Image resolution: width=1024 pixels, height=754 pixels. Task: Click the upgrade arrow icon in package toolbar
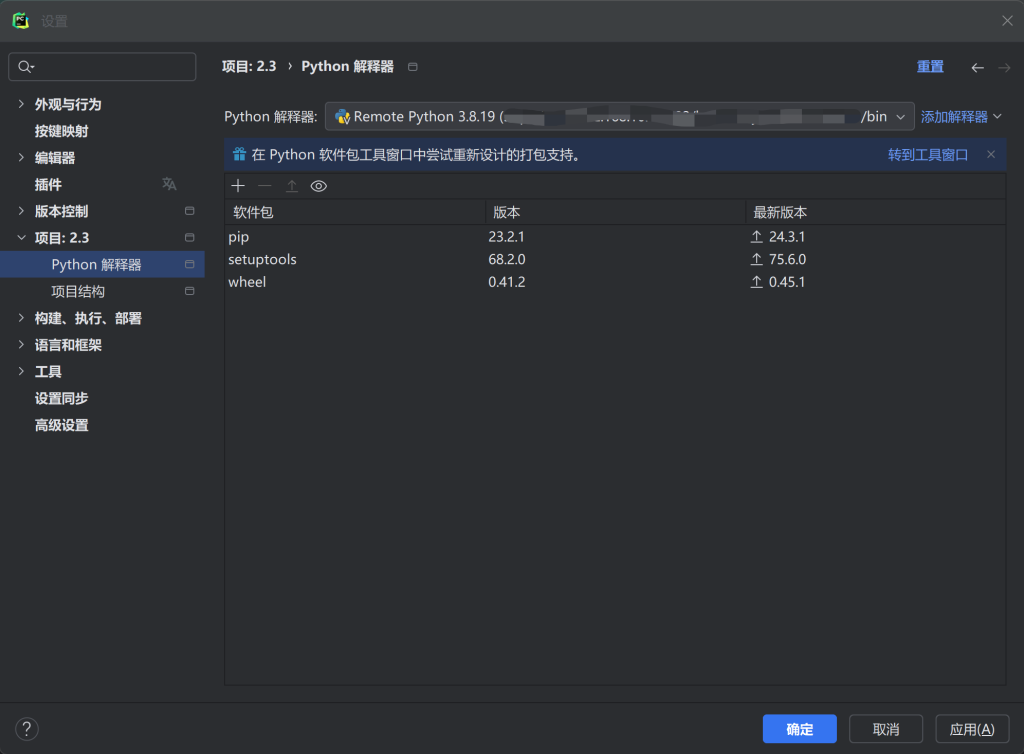(292, 186)
